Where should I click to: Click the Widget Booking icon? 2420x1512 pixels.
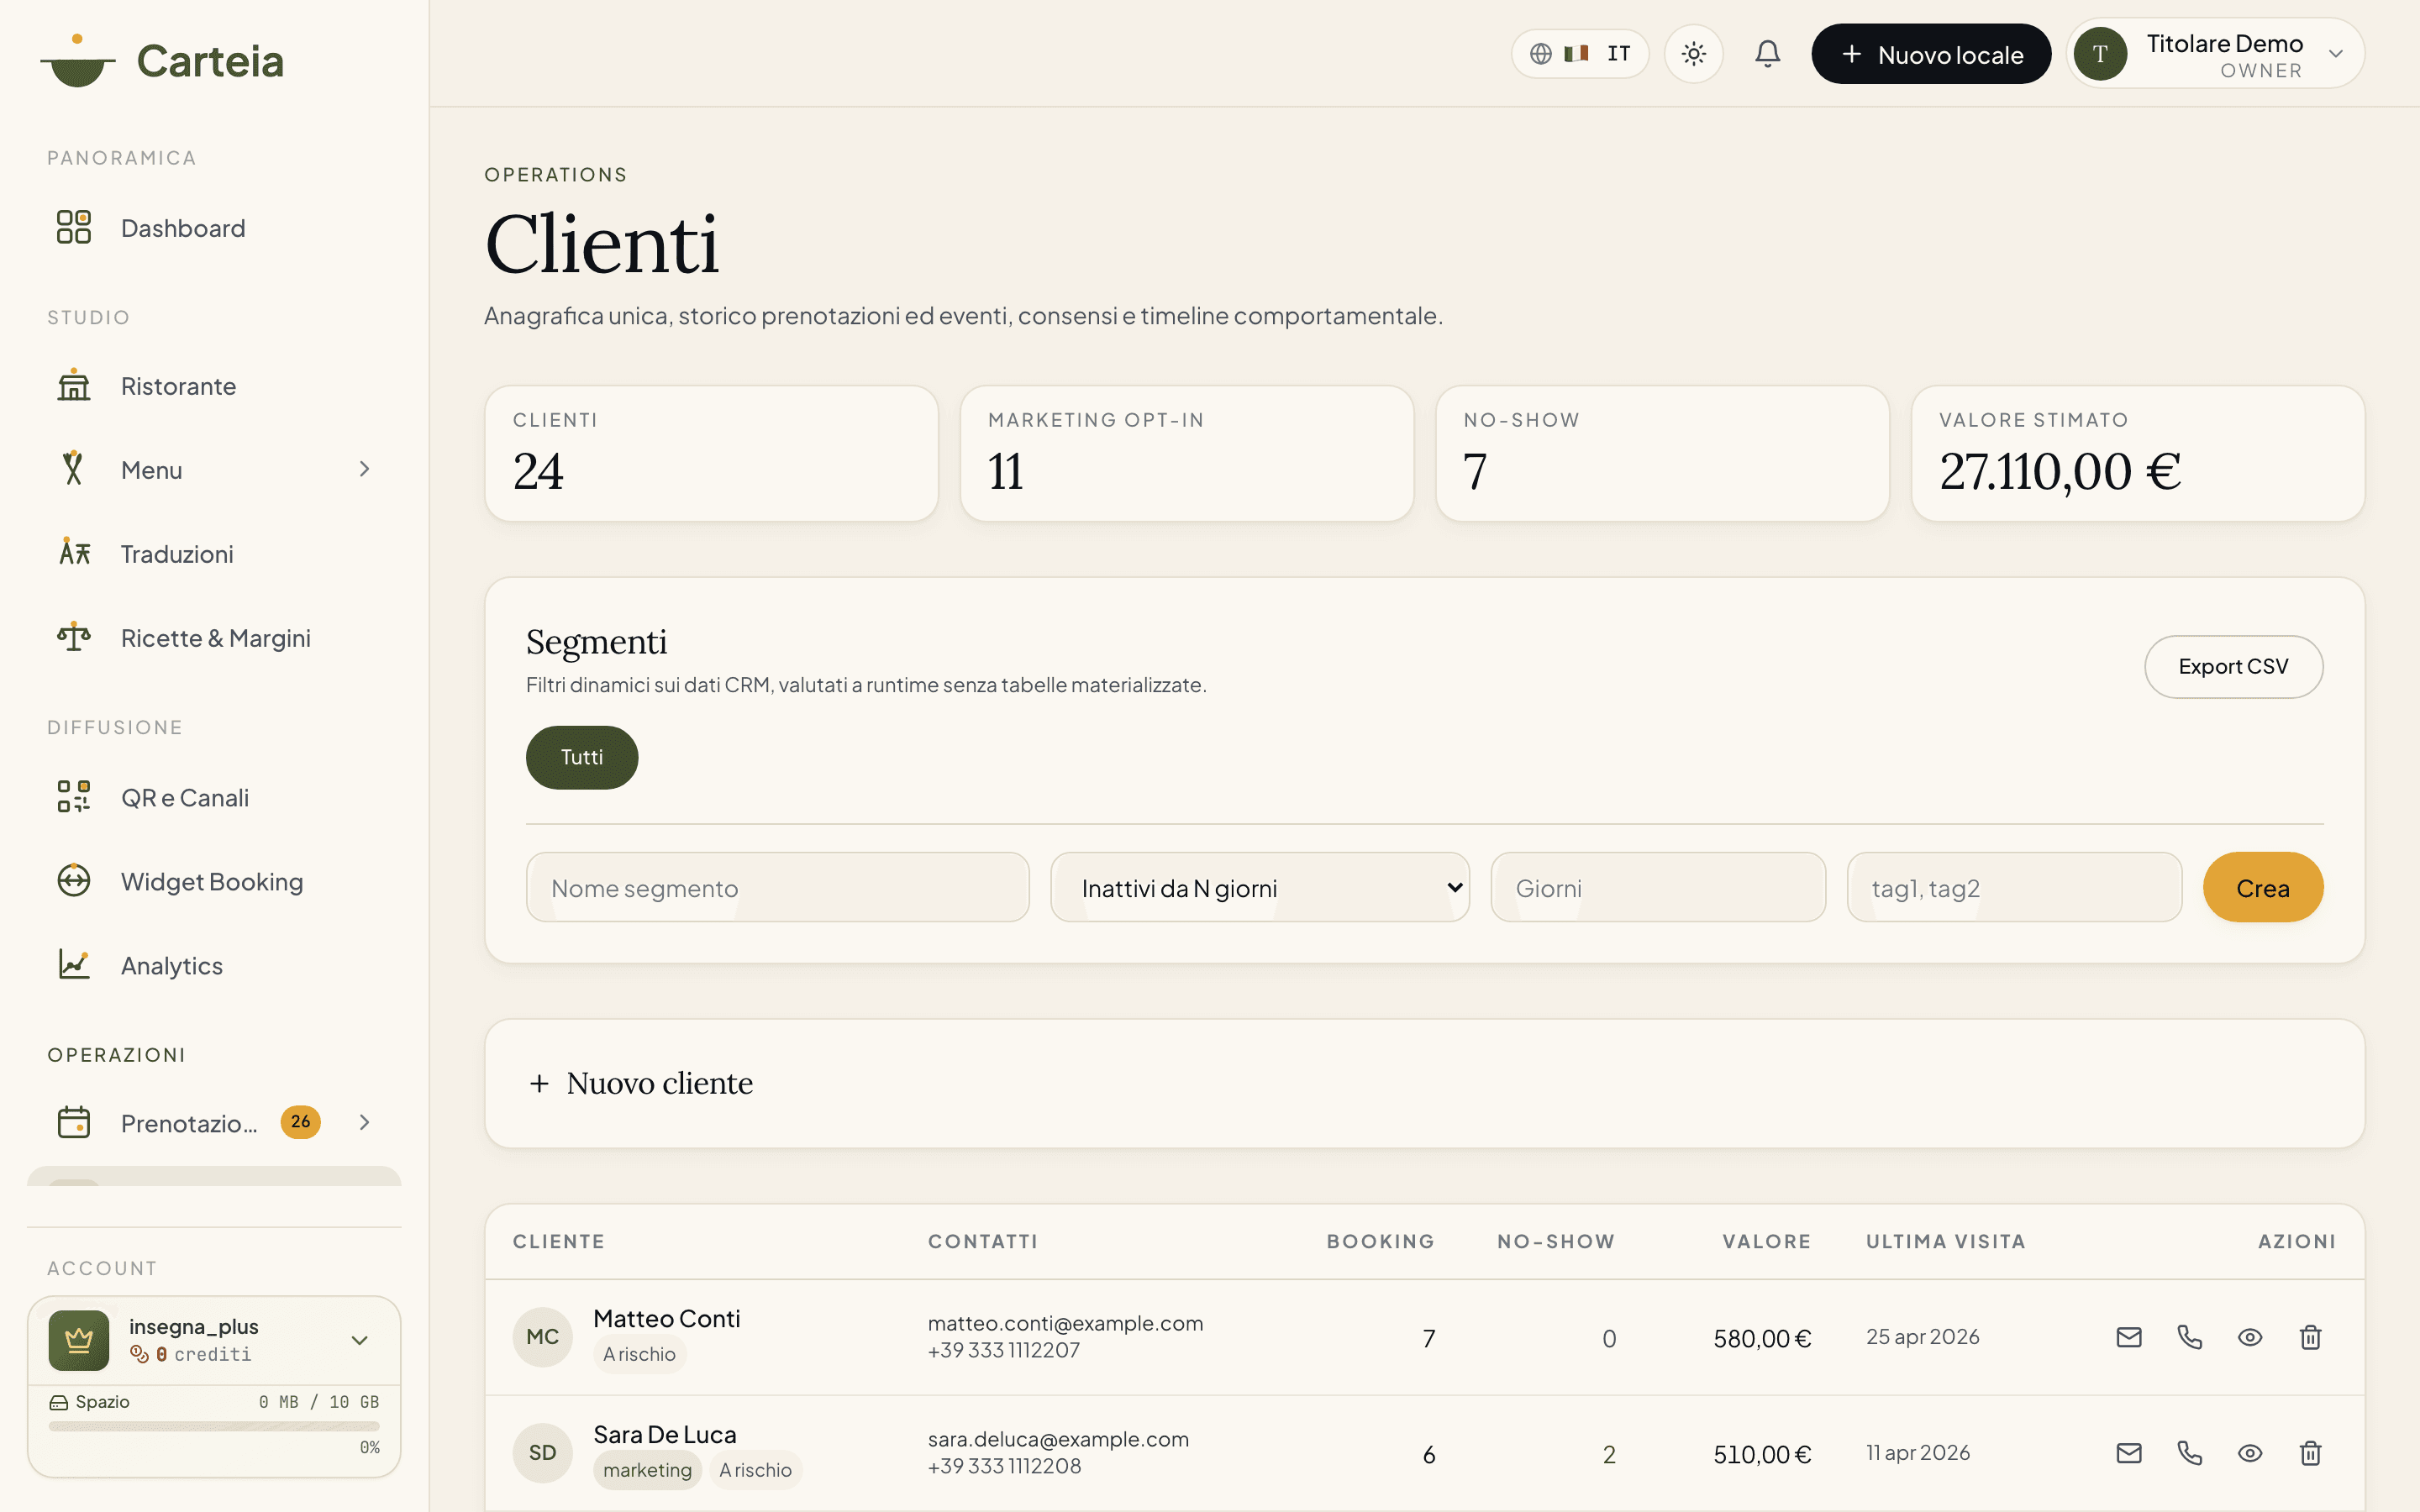(74, 881)
